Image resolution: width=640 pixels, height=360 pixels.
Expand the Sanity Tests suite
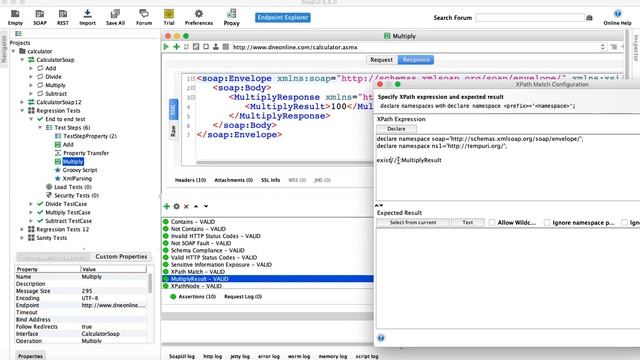(x=22, y=238)
